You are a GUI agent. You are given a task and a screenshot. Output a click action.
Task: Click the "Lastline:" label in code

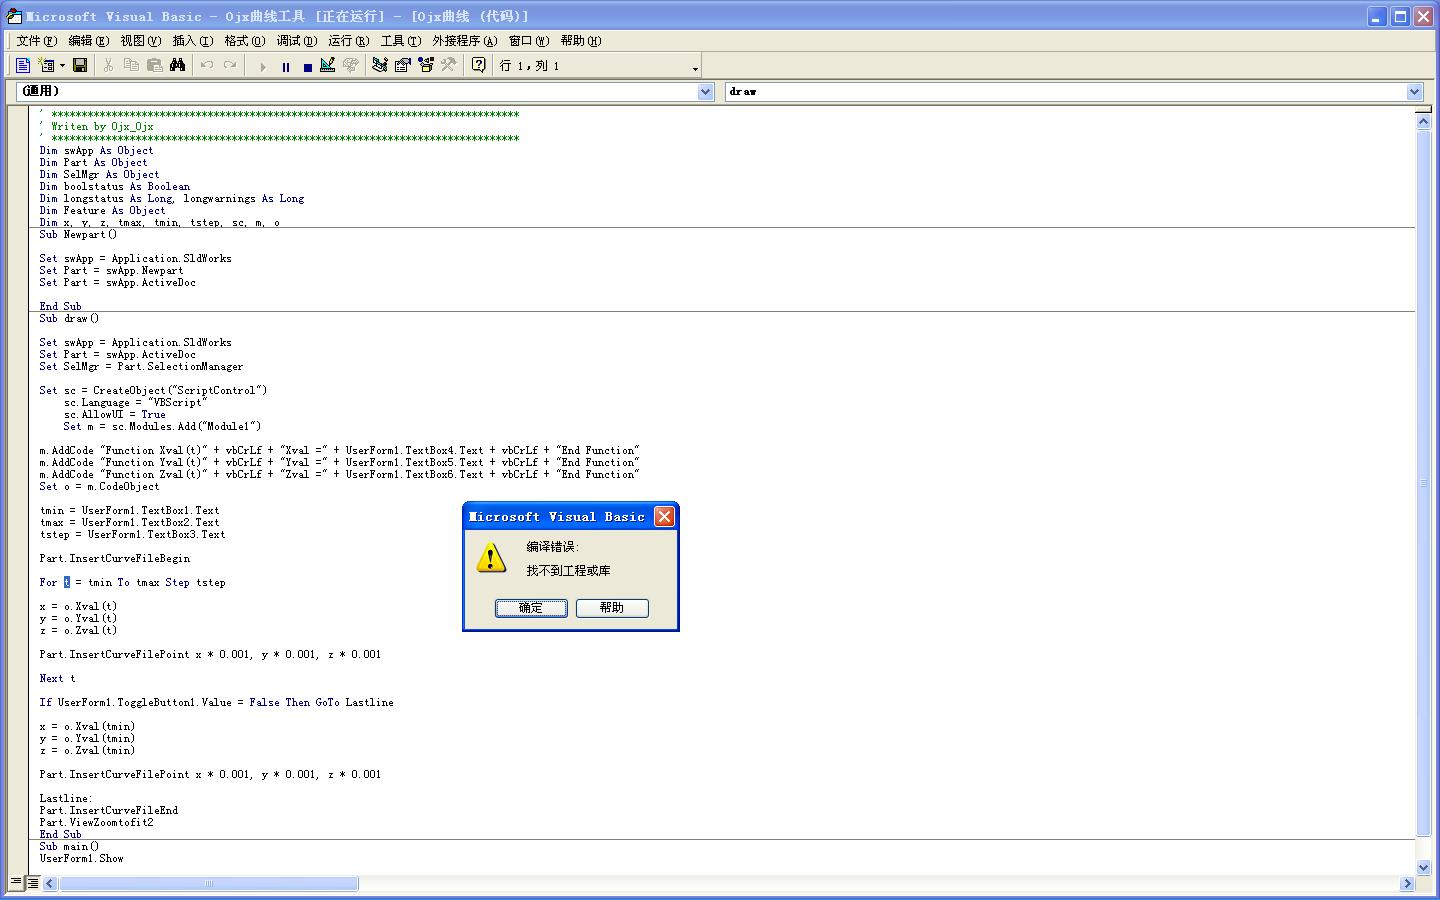tap(66, 798)
